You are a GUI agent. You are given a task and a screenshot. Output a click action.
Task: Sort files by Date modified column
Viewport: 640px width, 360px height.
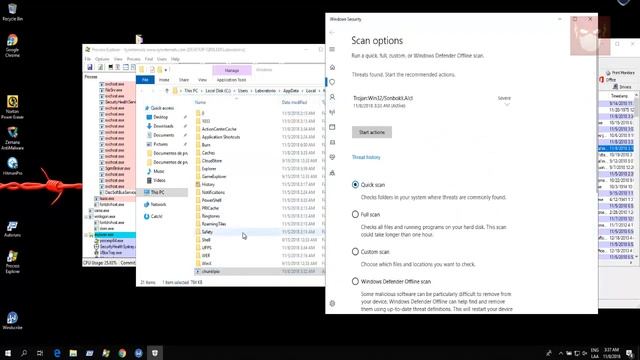tap(294, 102)
